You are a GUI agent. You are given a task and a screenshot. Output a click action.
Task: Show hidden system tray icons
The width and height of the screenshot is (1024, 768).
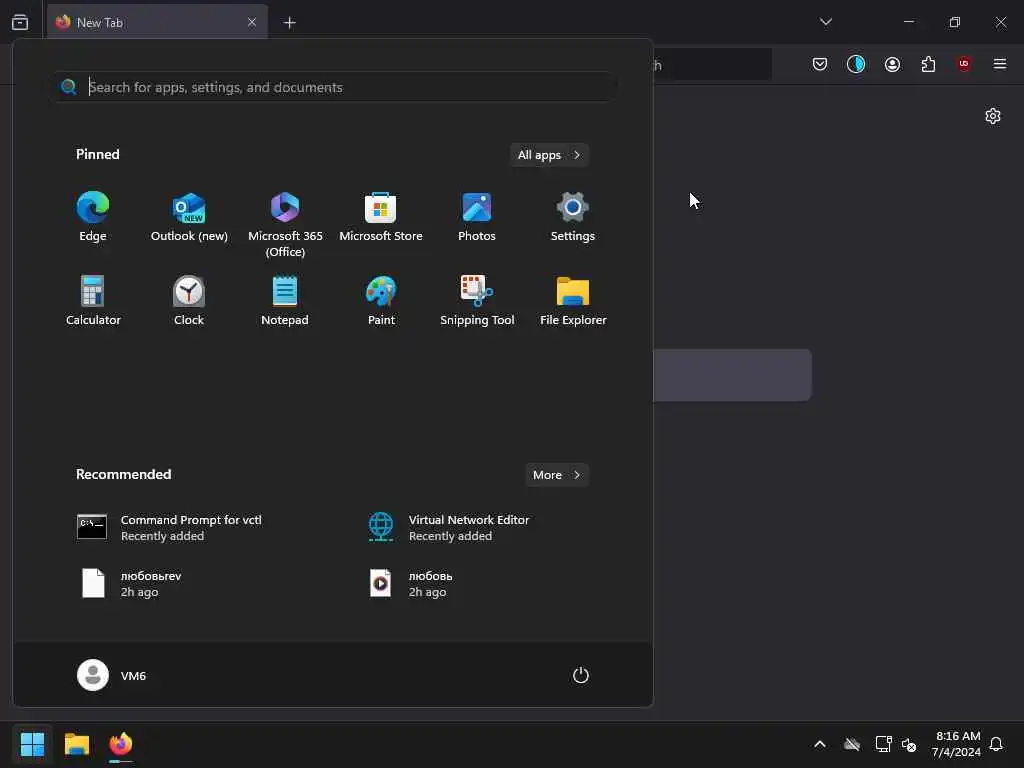pyautogui.click(x=820, y=744)
